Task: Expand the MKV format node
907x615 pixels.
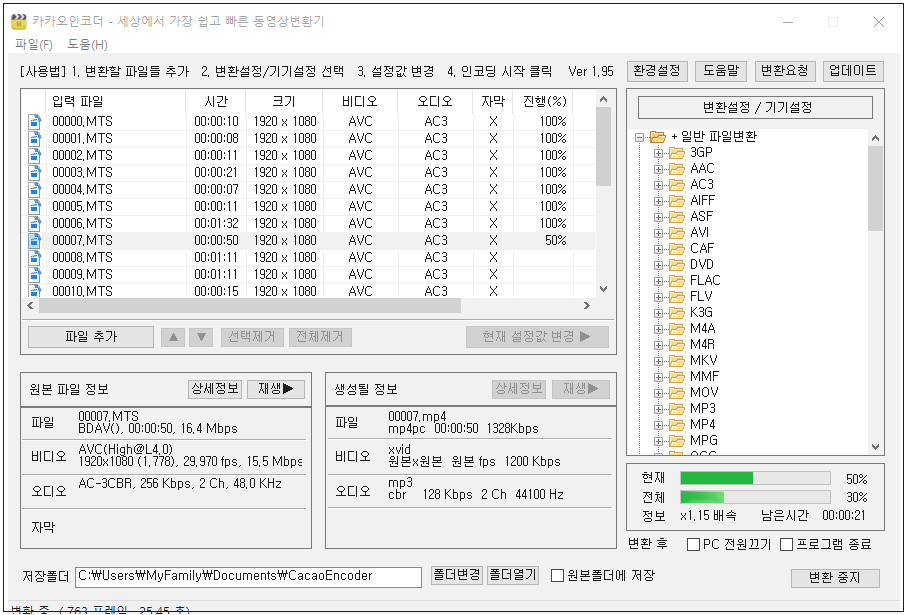Action: tap(658, 362)
